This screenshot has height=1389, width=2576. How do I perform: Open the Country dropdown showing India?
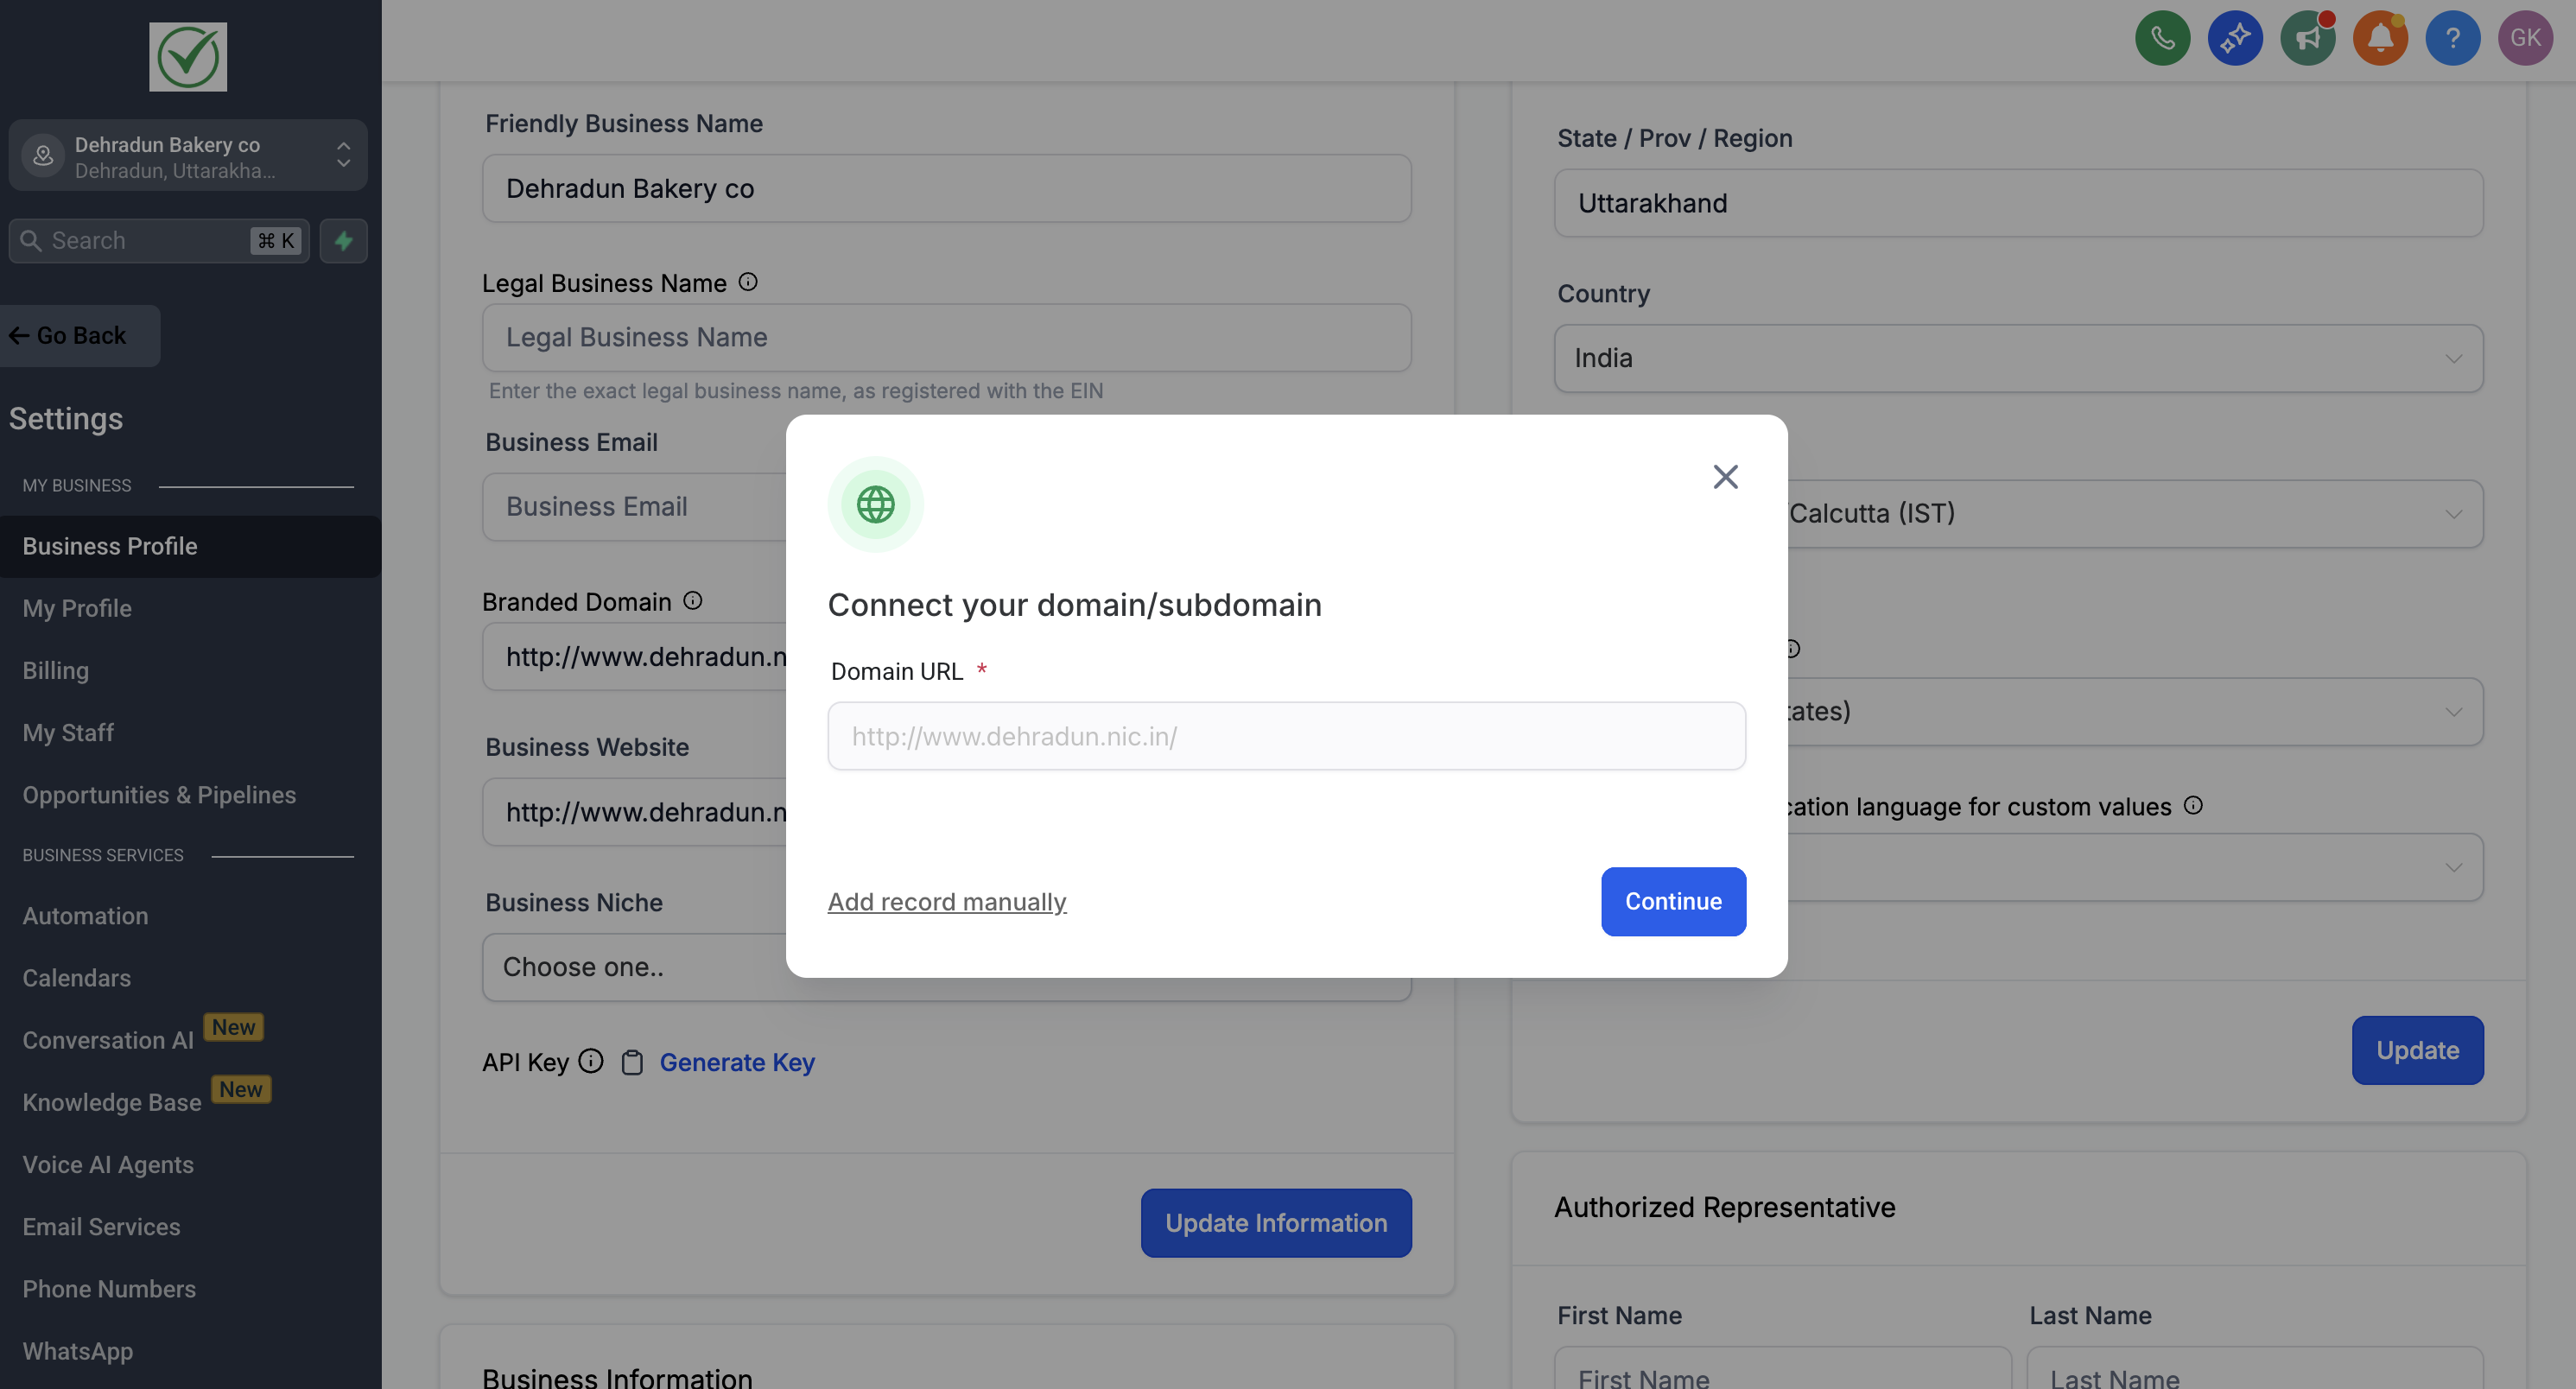point(2017,358)
